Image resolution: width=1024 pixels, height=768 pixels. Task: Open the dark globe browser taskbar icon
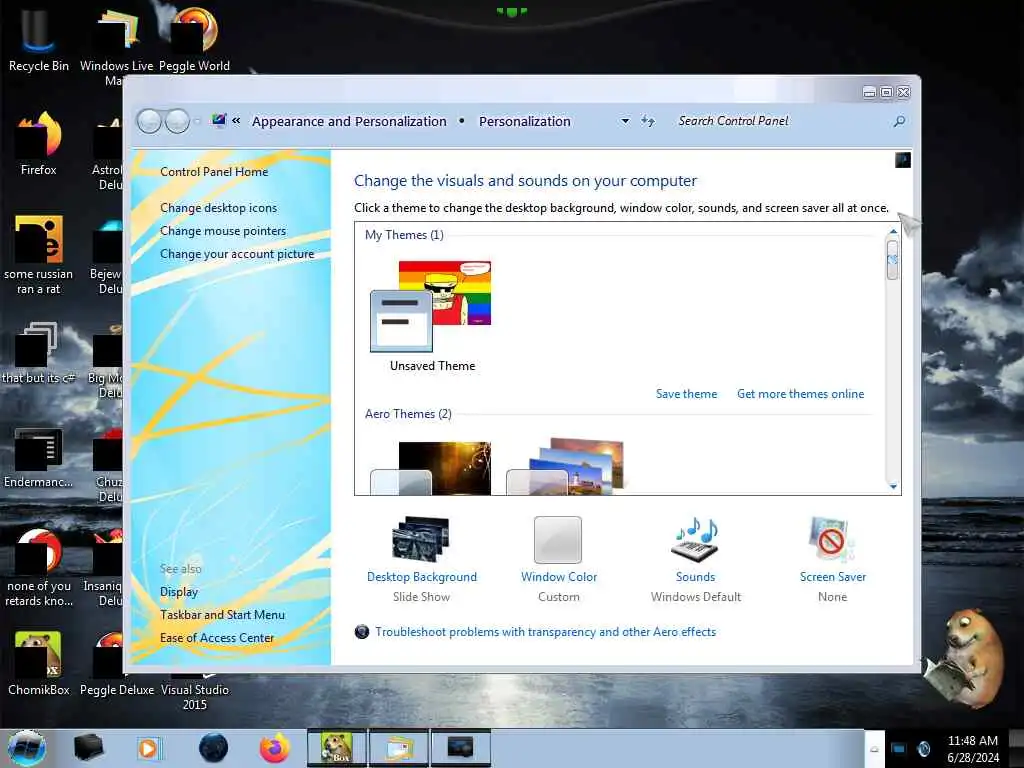[213, 748]
